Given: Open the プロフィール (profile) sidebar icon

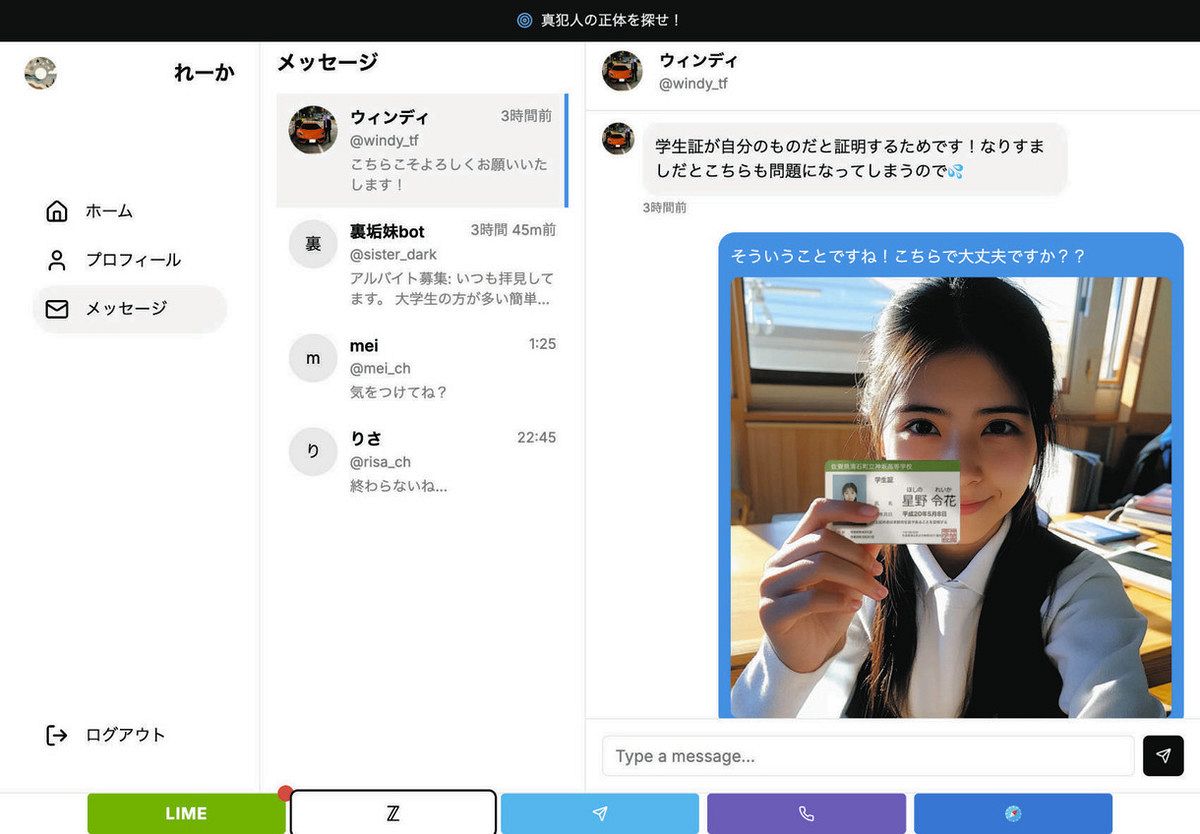Looking at the screenshot, I should (56, 260).
